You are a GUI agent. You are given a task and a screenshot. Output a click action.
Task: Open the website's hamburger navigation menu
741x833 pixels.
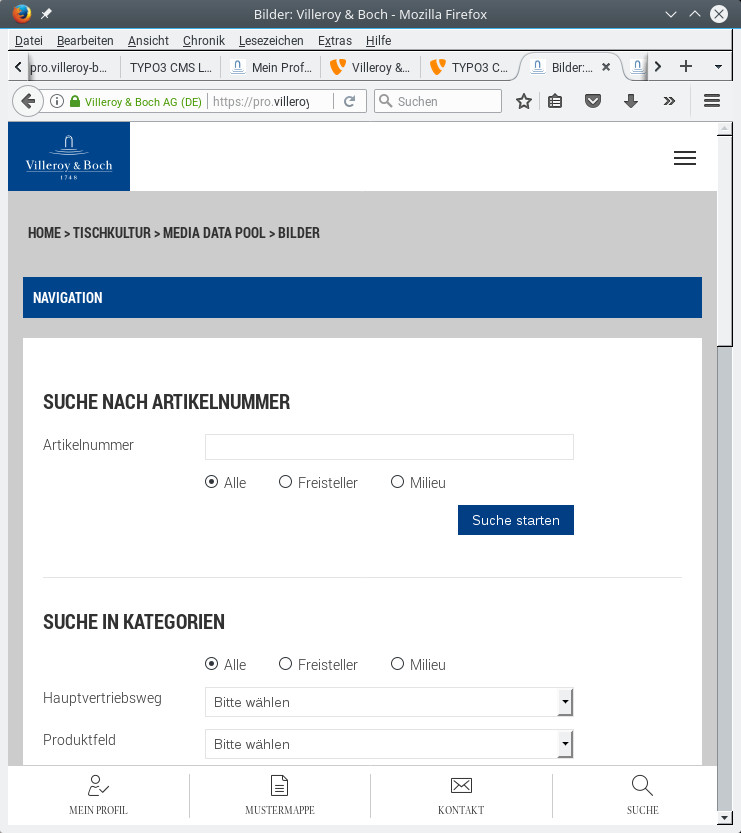click(685, 158)
